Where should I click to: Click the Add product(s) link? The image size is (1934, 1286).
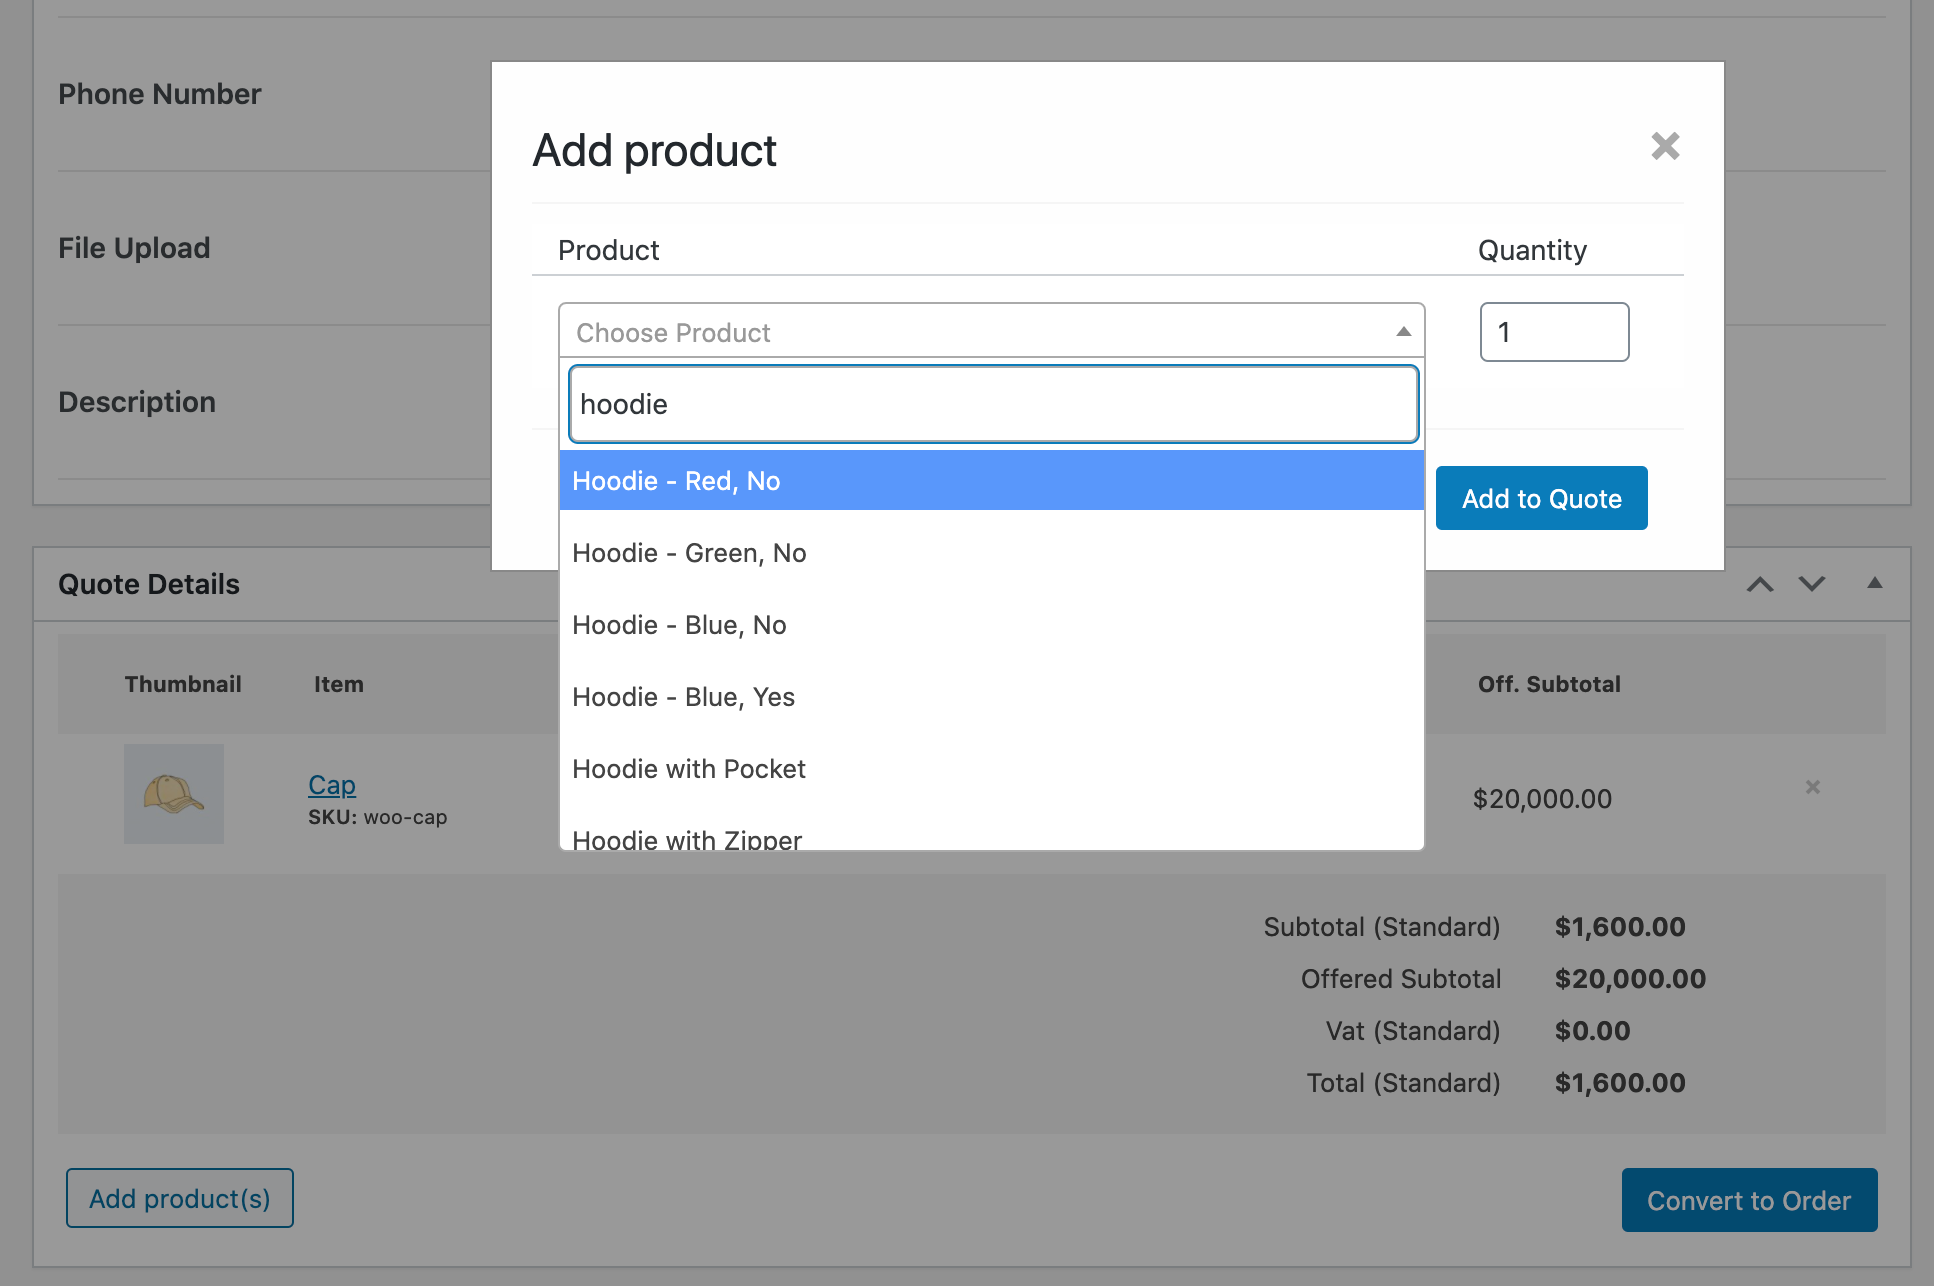pos(179,1197)
